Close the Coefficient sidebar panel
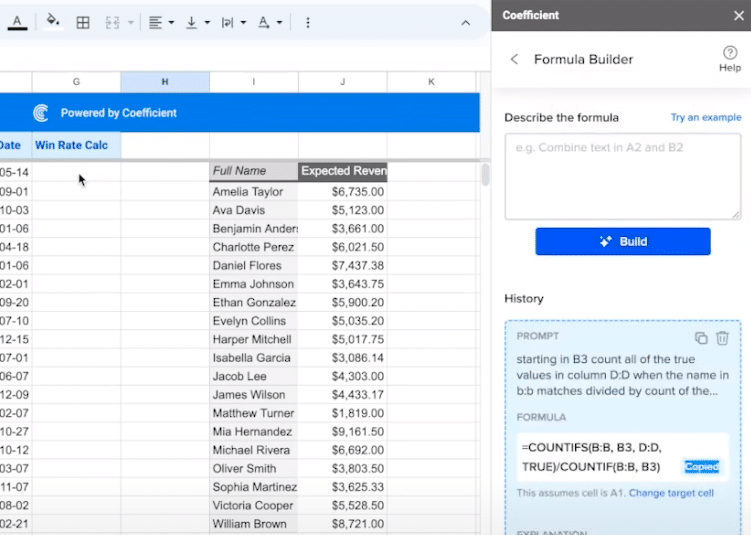This screenshot has width=751, height=535. pyautogui.click(x=738, y=15)
